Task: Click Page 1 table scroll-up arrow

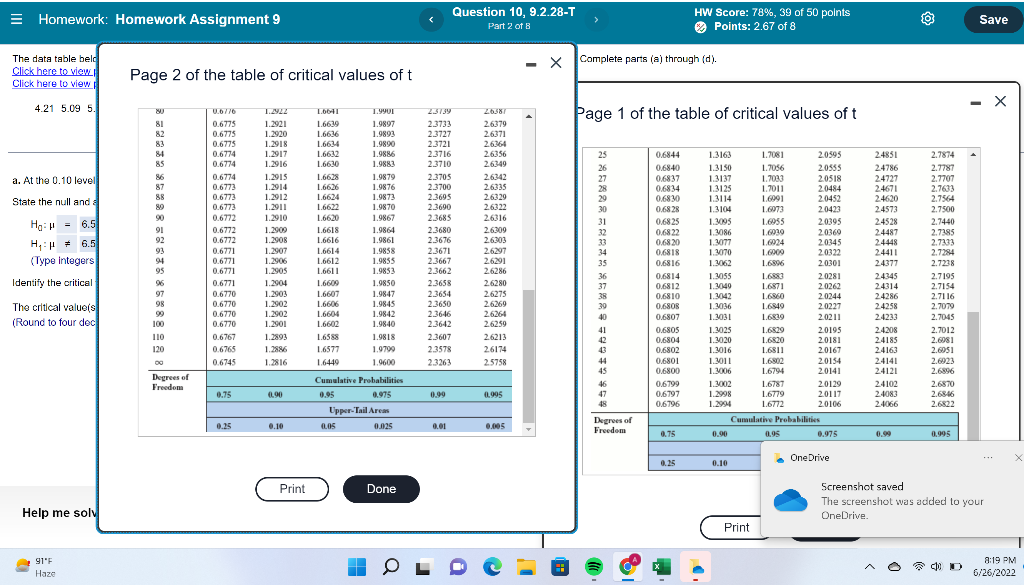Action: pyautogui.click(x=973, y=155)
